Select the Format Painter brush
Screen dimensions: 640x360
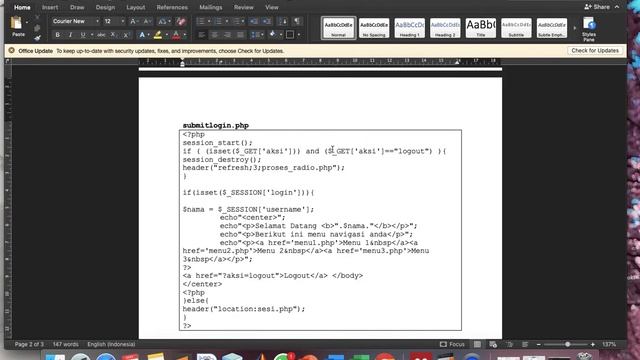pyautogui.click(x=37, y=38)
